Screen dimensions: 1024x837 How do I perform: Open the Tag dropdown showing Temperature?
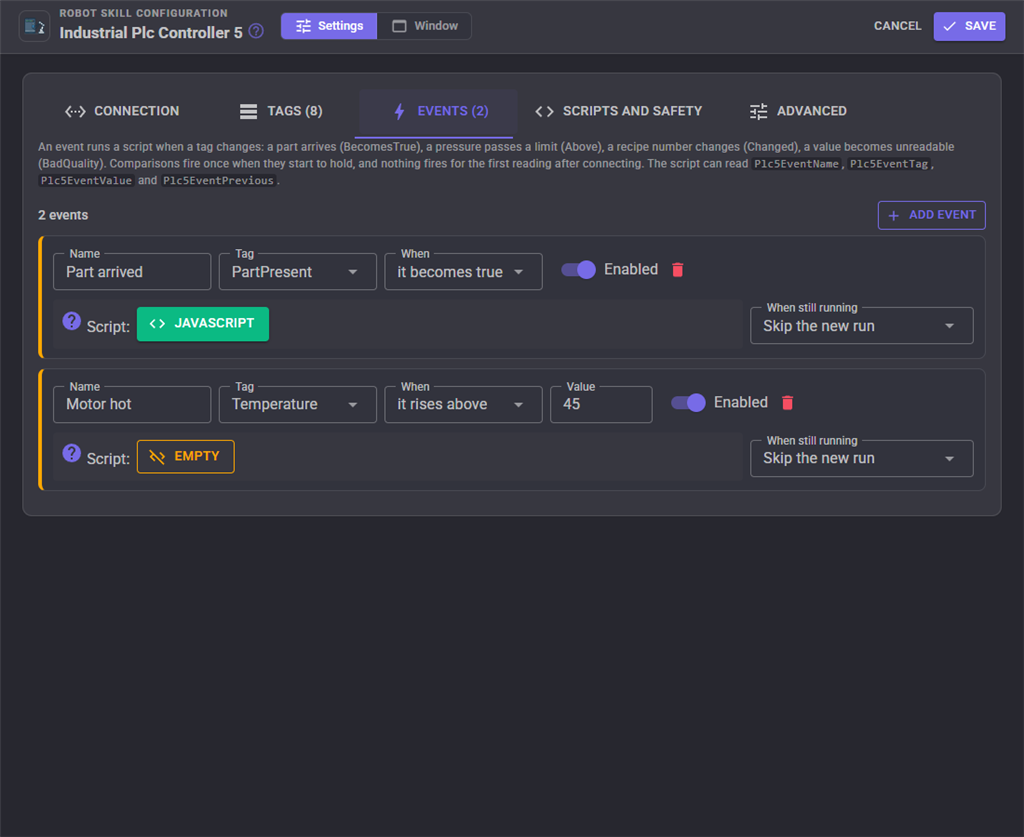point(298,404)
